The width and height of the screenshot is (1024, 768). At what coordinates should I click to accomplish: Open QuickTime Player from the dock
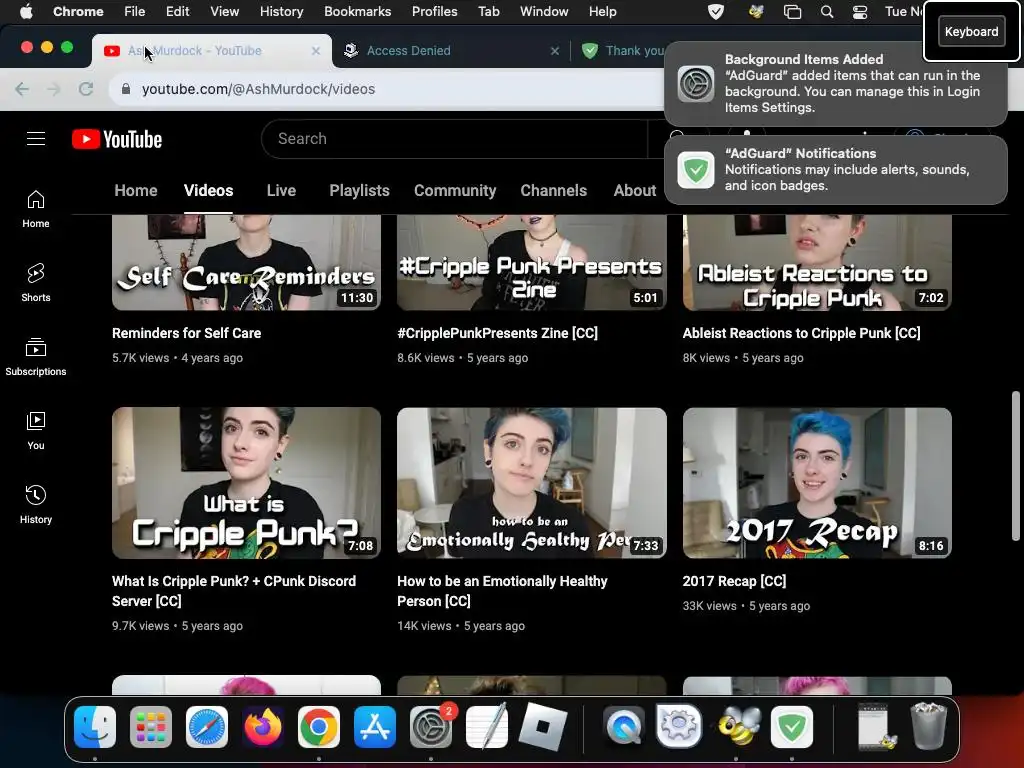click(x=624, y=727)
